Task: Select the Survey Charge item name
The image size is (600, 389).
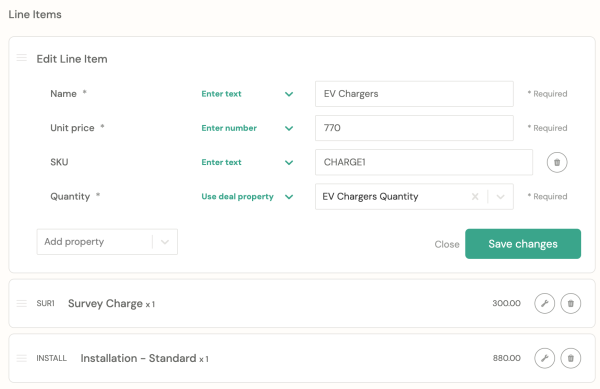Action: pos(105,304)
